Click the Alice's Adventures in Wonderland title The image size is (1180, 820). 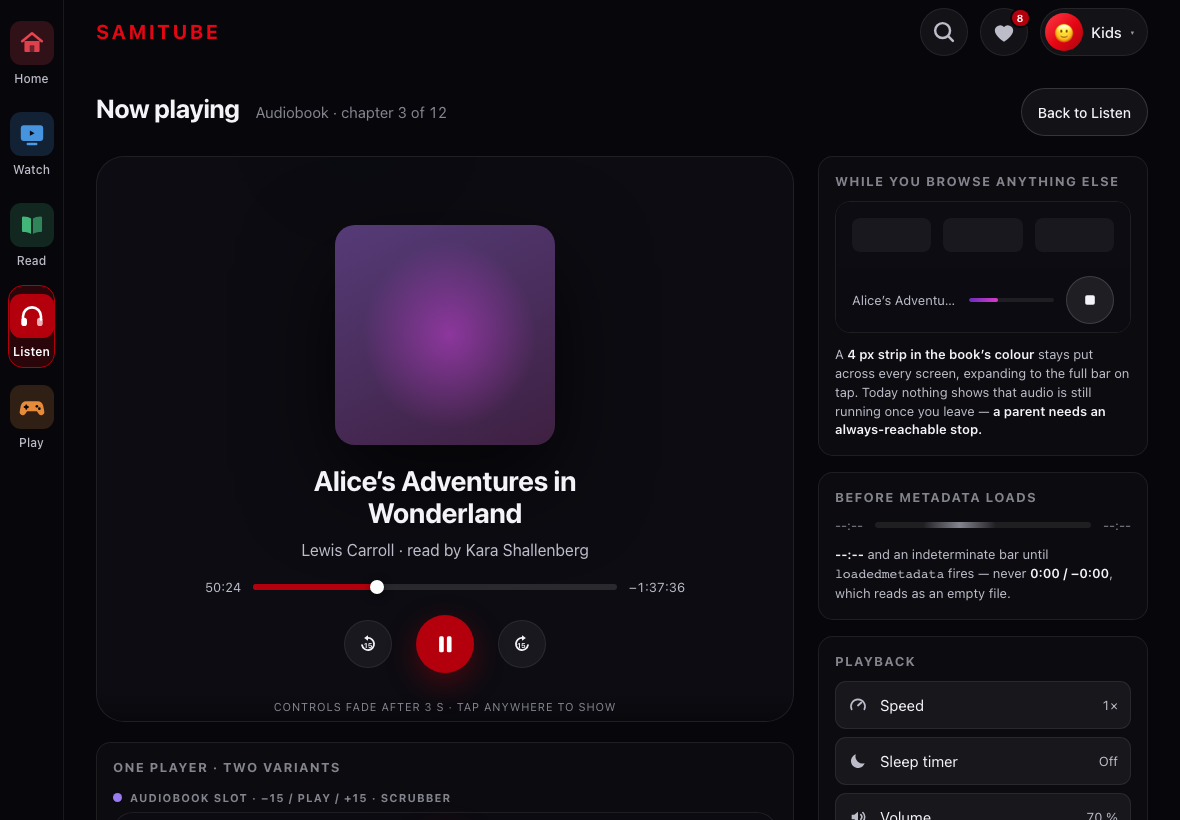[x=445, y=497]
